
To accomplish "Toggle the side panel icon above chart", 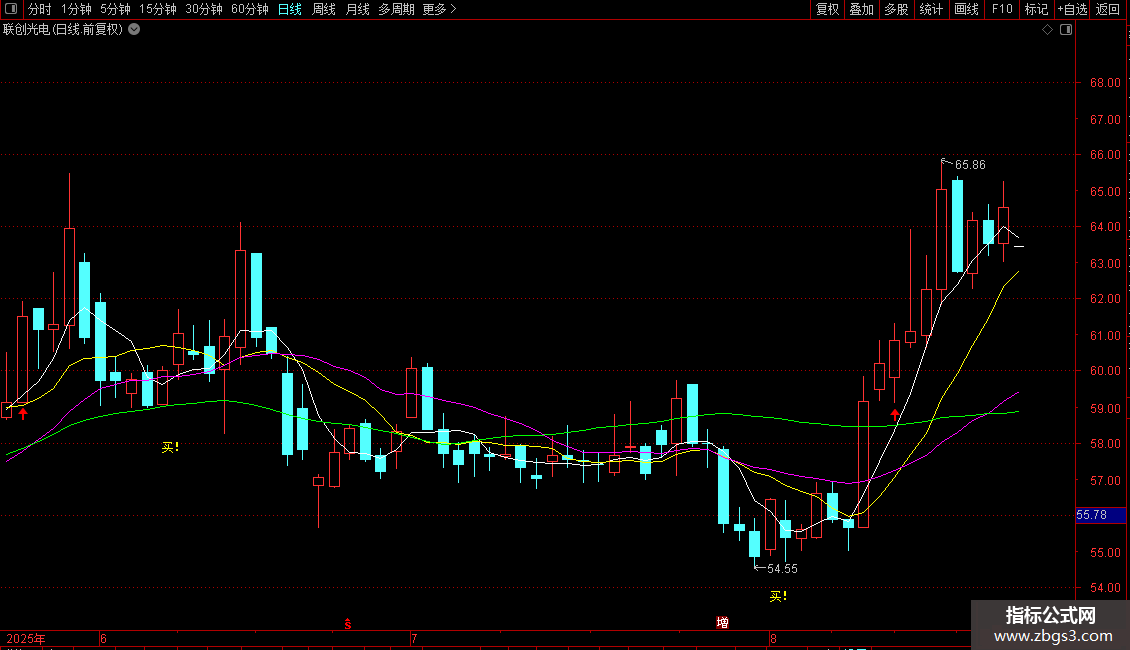I will 1066,30.
